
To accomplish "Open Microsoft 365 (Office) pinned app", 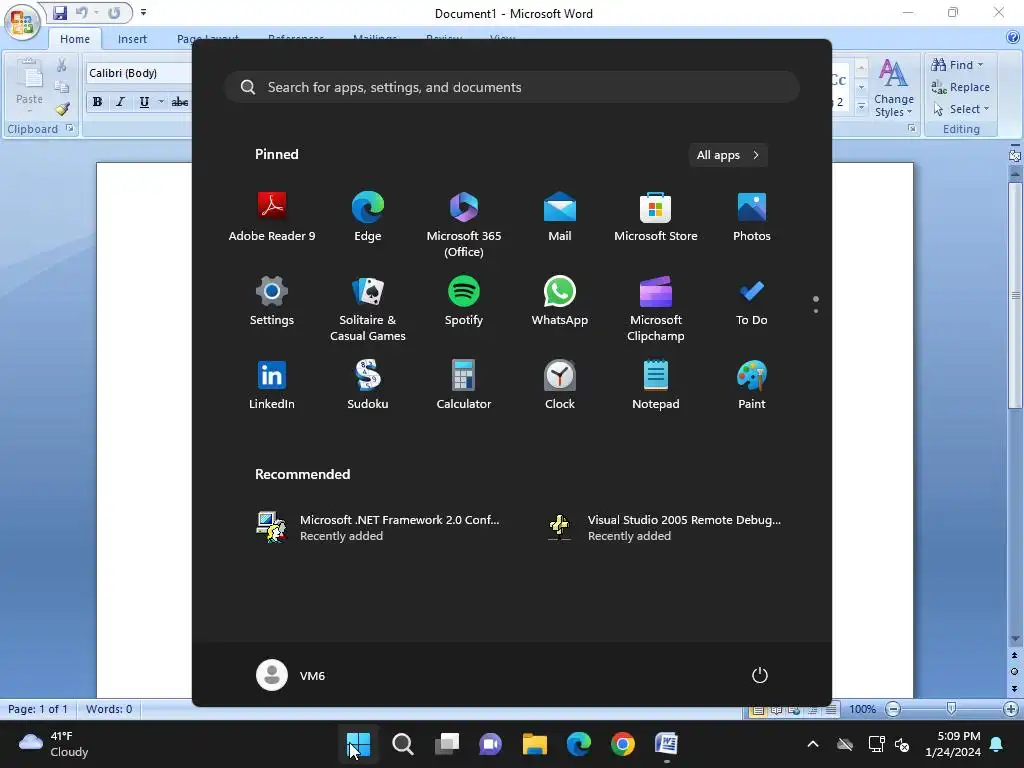I will 464,225.
